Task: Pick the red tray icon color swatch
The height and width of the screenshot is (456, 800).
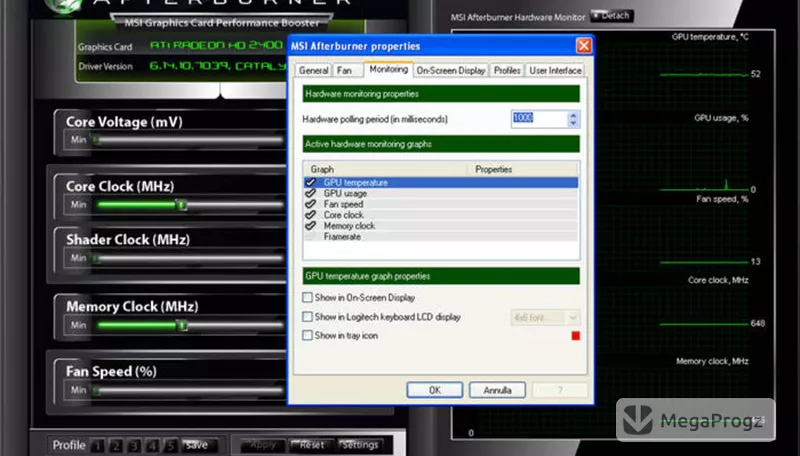Action: tap(576, 336)
